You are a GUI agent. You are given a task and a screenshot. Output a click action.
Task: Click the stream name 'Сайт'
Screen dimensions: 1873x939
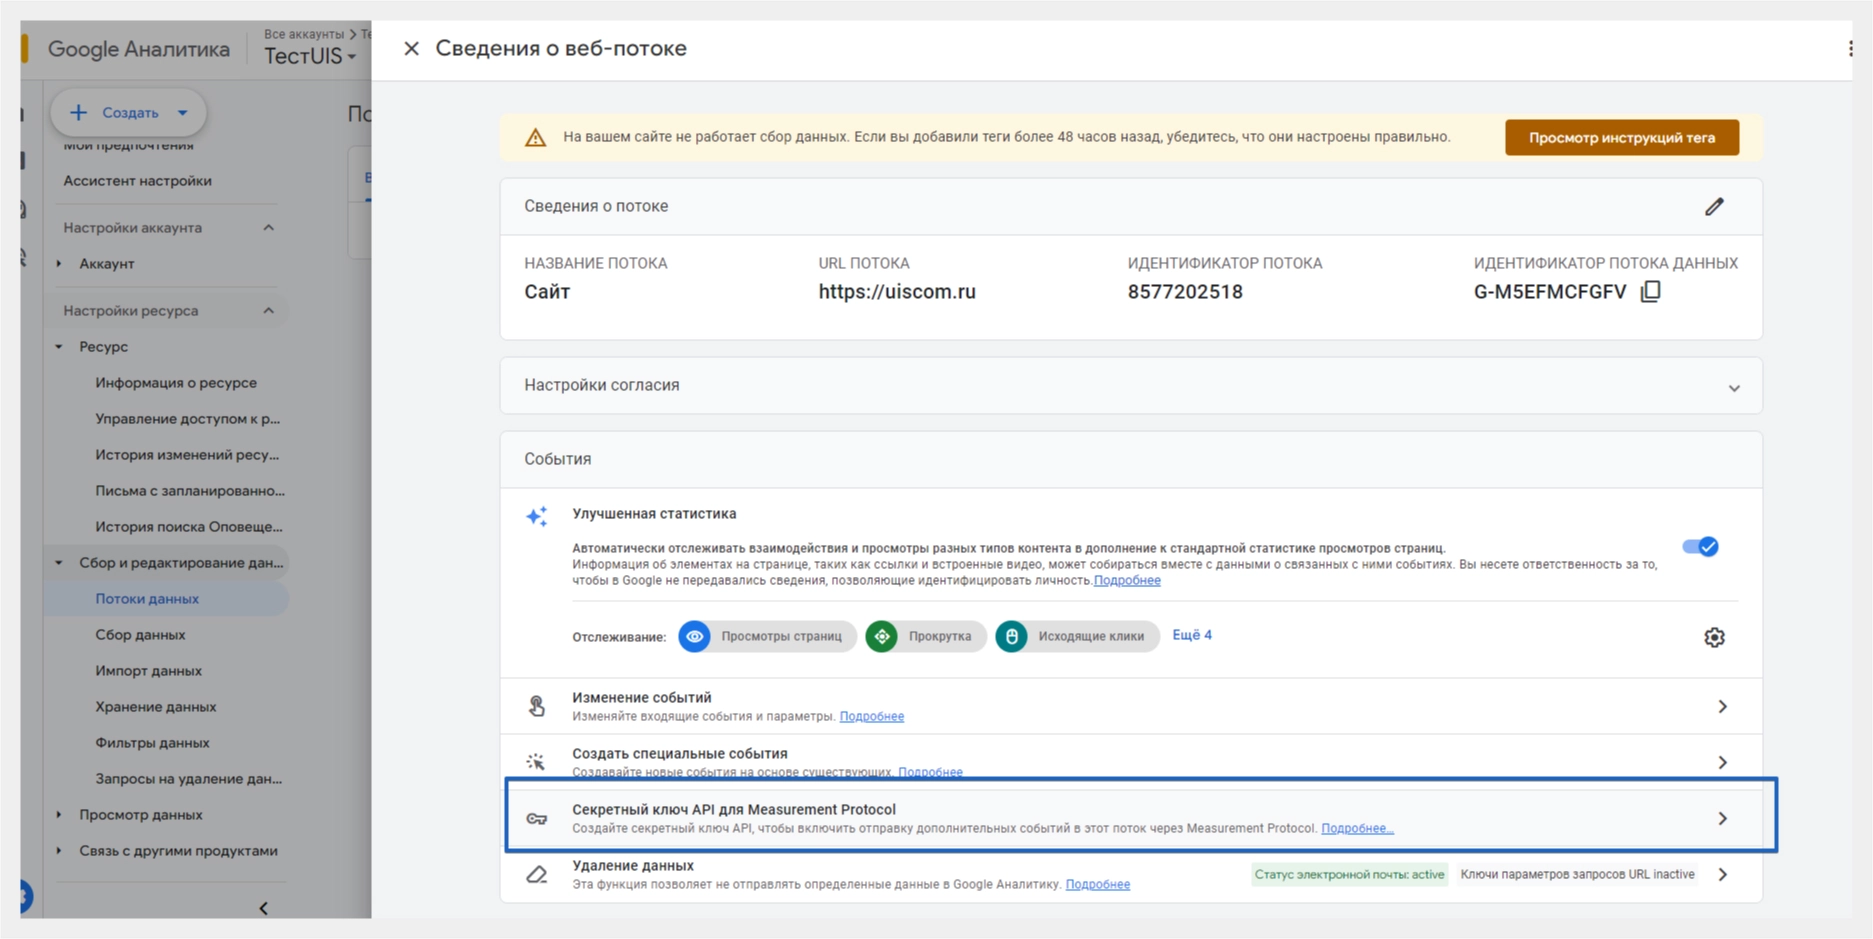547,292
